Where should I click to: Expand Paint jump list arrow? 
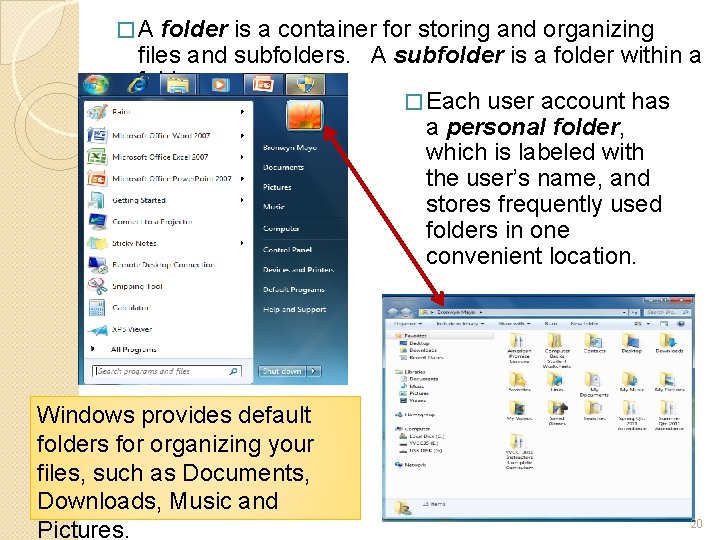coord(242,112)
